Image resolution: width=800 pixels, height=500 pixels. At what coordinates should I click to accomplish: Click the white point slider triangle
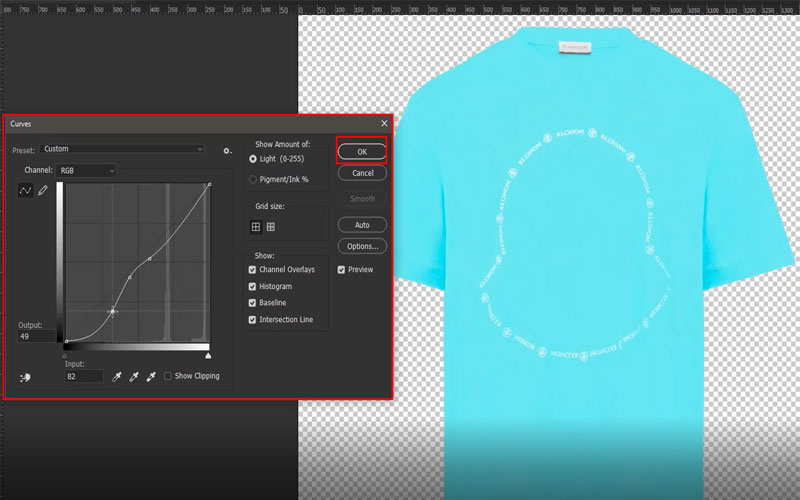(208, 356)
